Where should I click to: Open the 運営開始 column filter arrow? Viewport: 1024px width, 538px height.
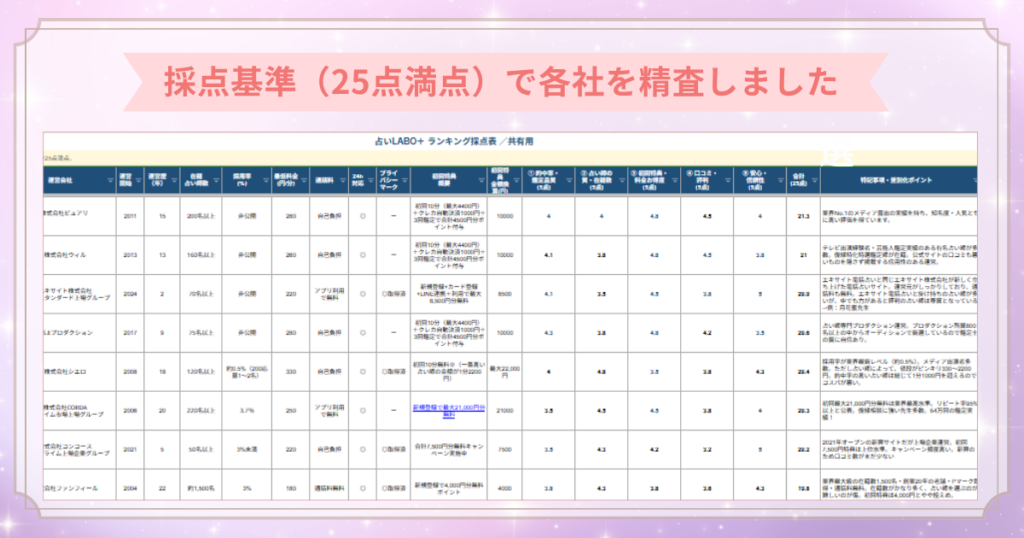point(138,181)
